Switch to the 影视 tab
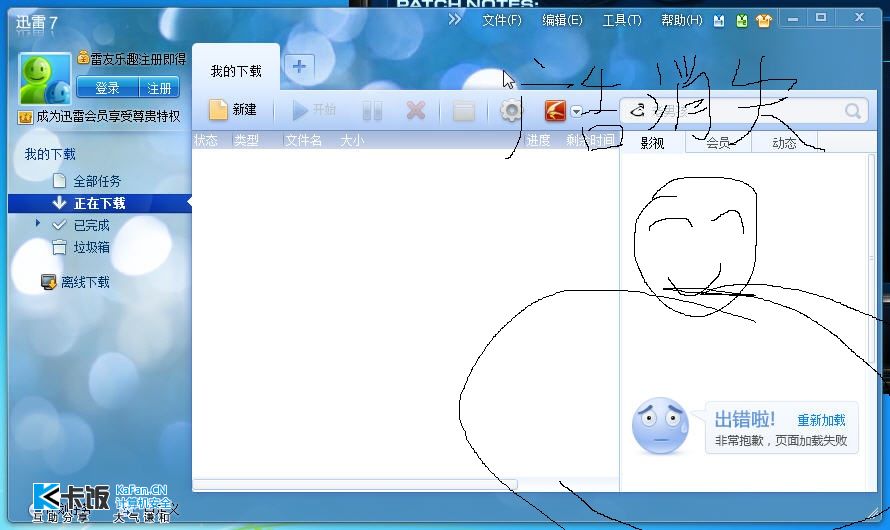Viewport: 890px width, 530px height. pos(652,143)
